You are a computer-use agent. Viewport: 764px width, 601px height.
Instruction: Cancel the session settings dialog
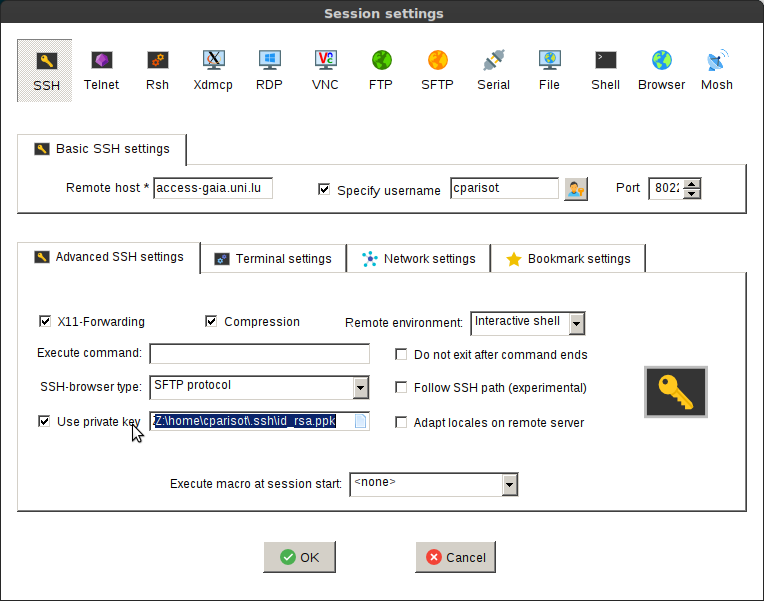pyautogui.click(x=455, y=557)
